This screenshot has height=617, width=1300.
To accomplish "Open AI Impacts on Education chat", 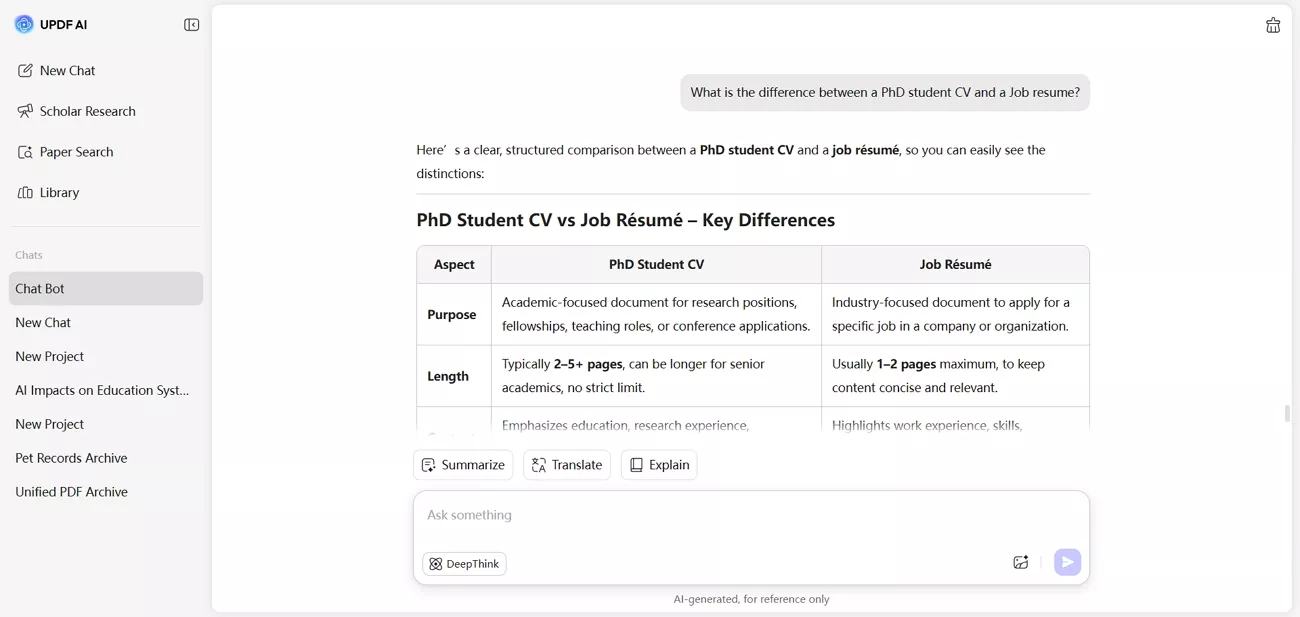I will [x=102, y=390].
